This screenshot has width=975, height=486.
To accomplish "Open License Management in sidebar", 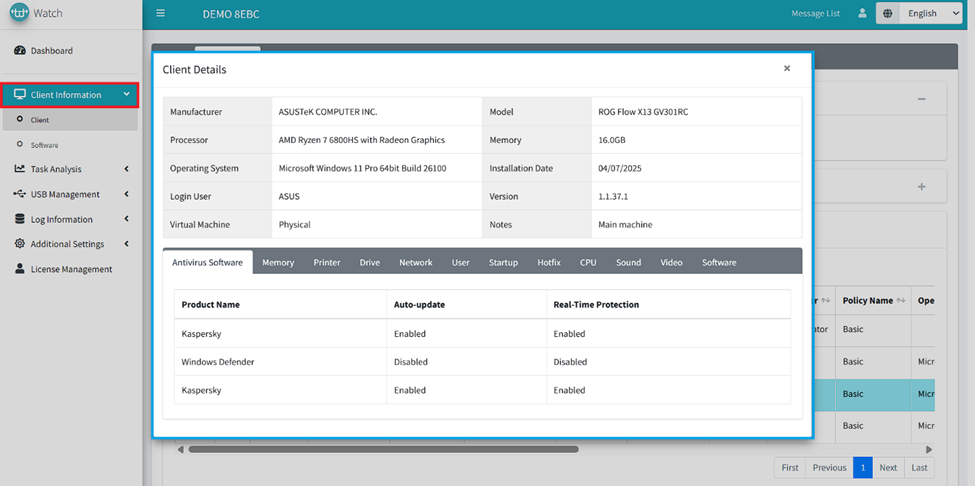I will coord(71,269).
